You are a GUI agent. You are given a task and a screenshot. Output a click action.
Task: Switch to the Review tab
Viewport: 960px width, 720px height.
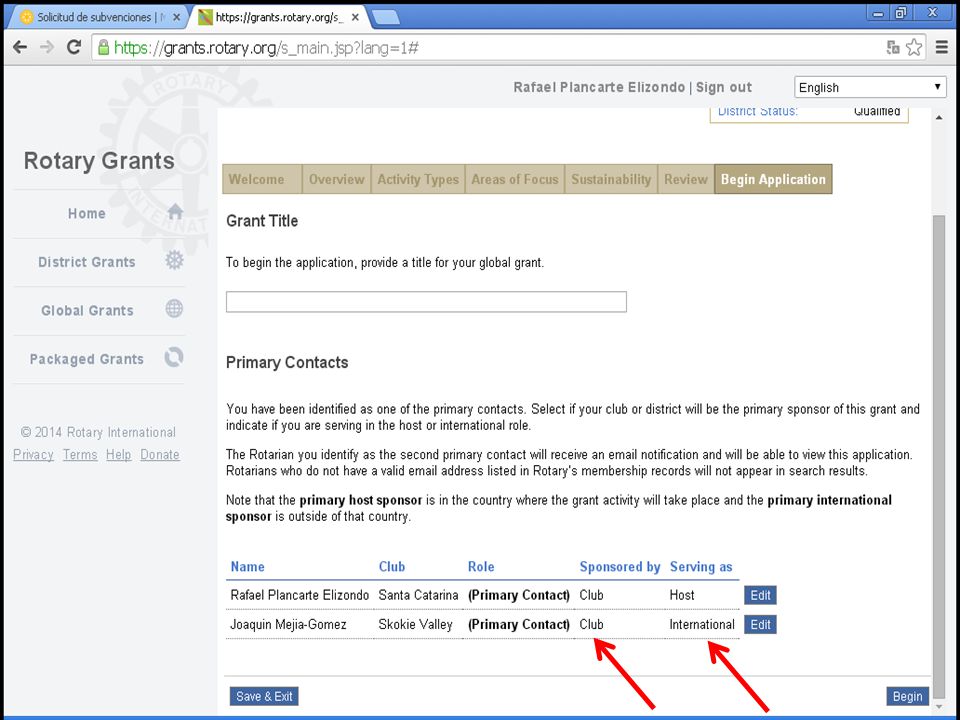(x=686, y=179)
